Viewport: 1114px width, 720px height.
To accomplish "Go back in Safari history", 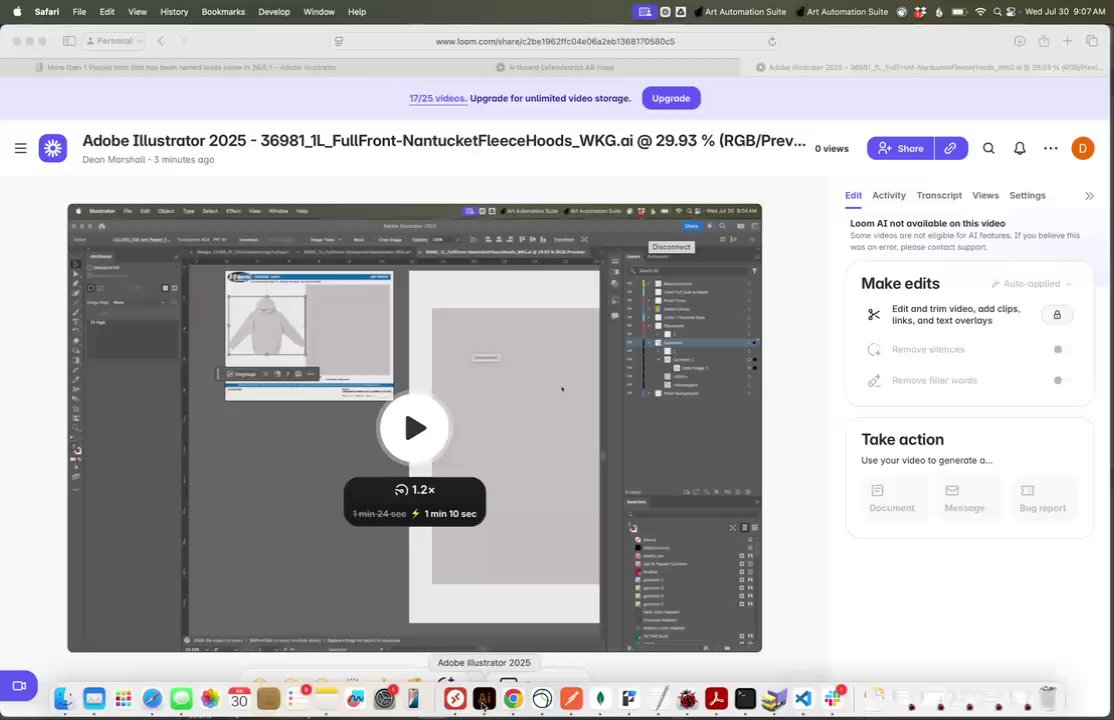I will [161, 41].
